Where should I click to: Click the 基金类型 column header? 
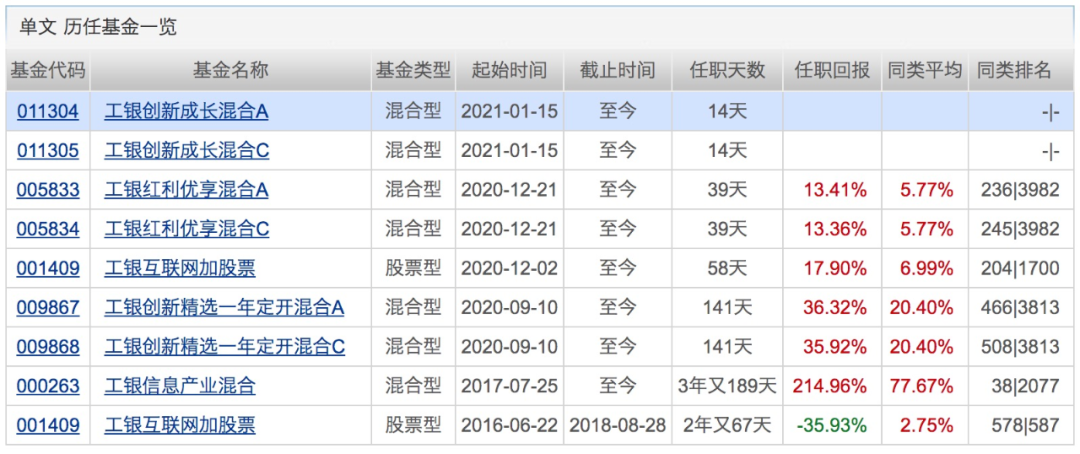(413, 70)
